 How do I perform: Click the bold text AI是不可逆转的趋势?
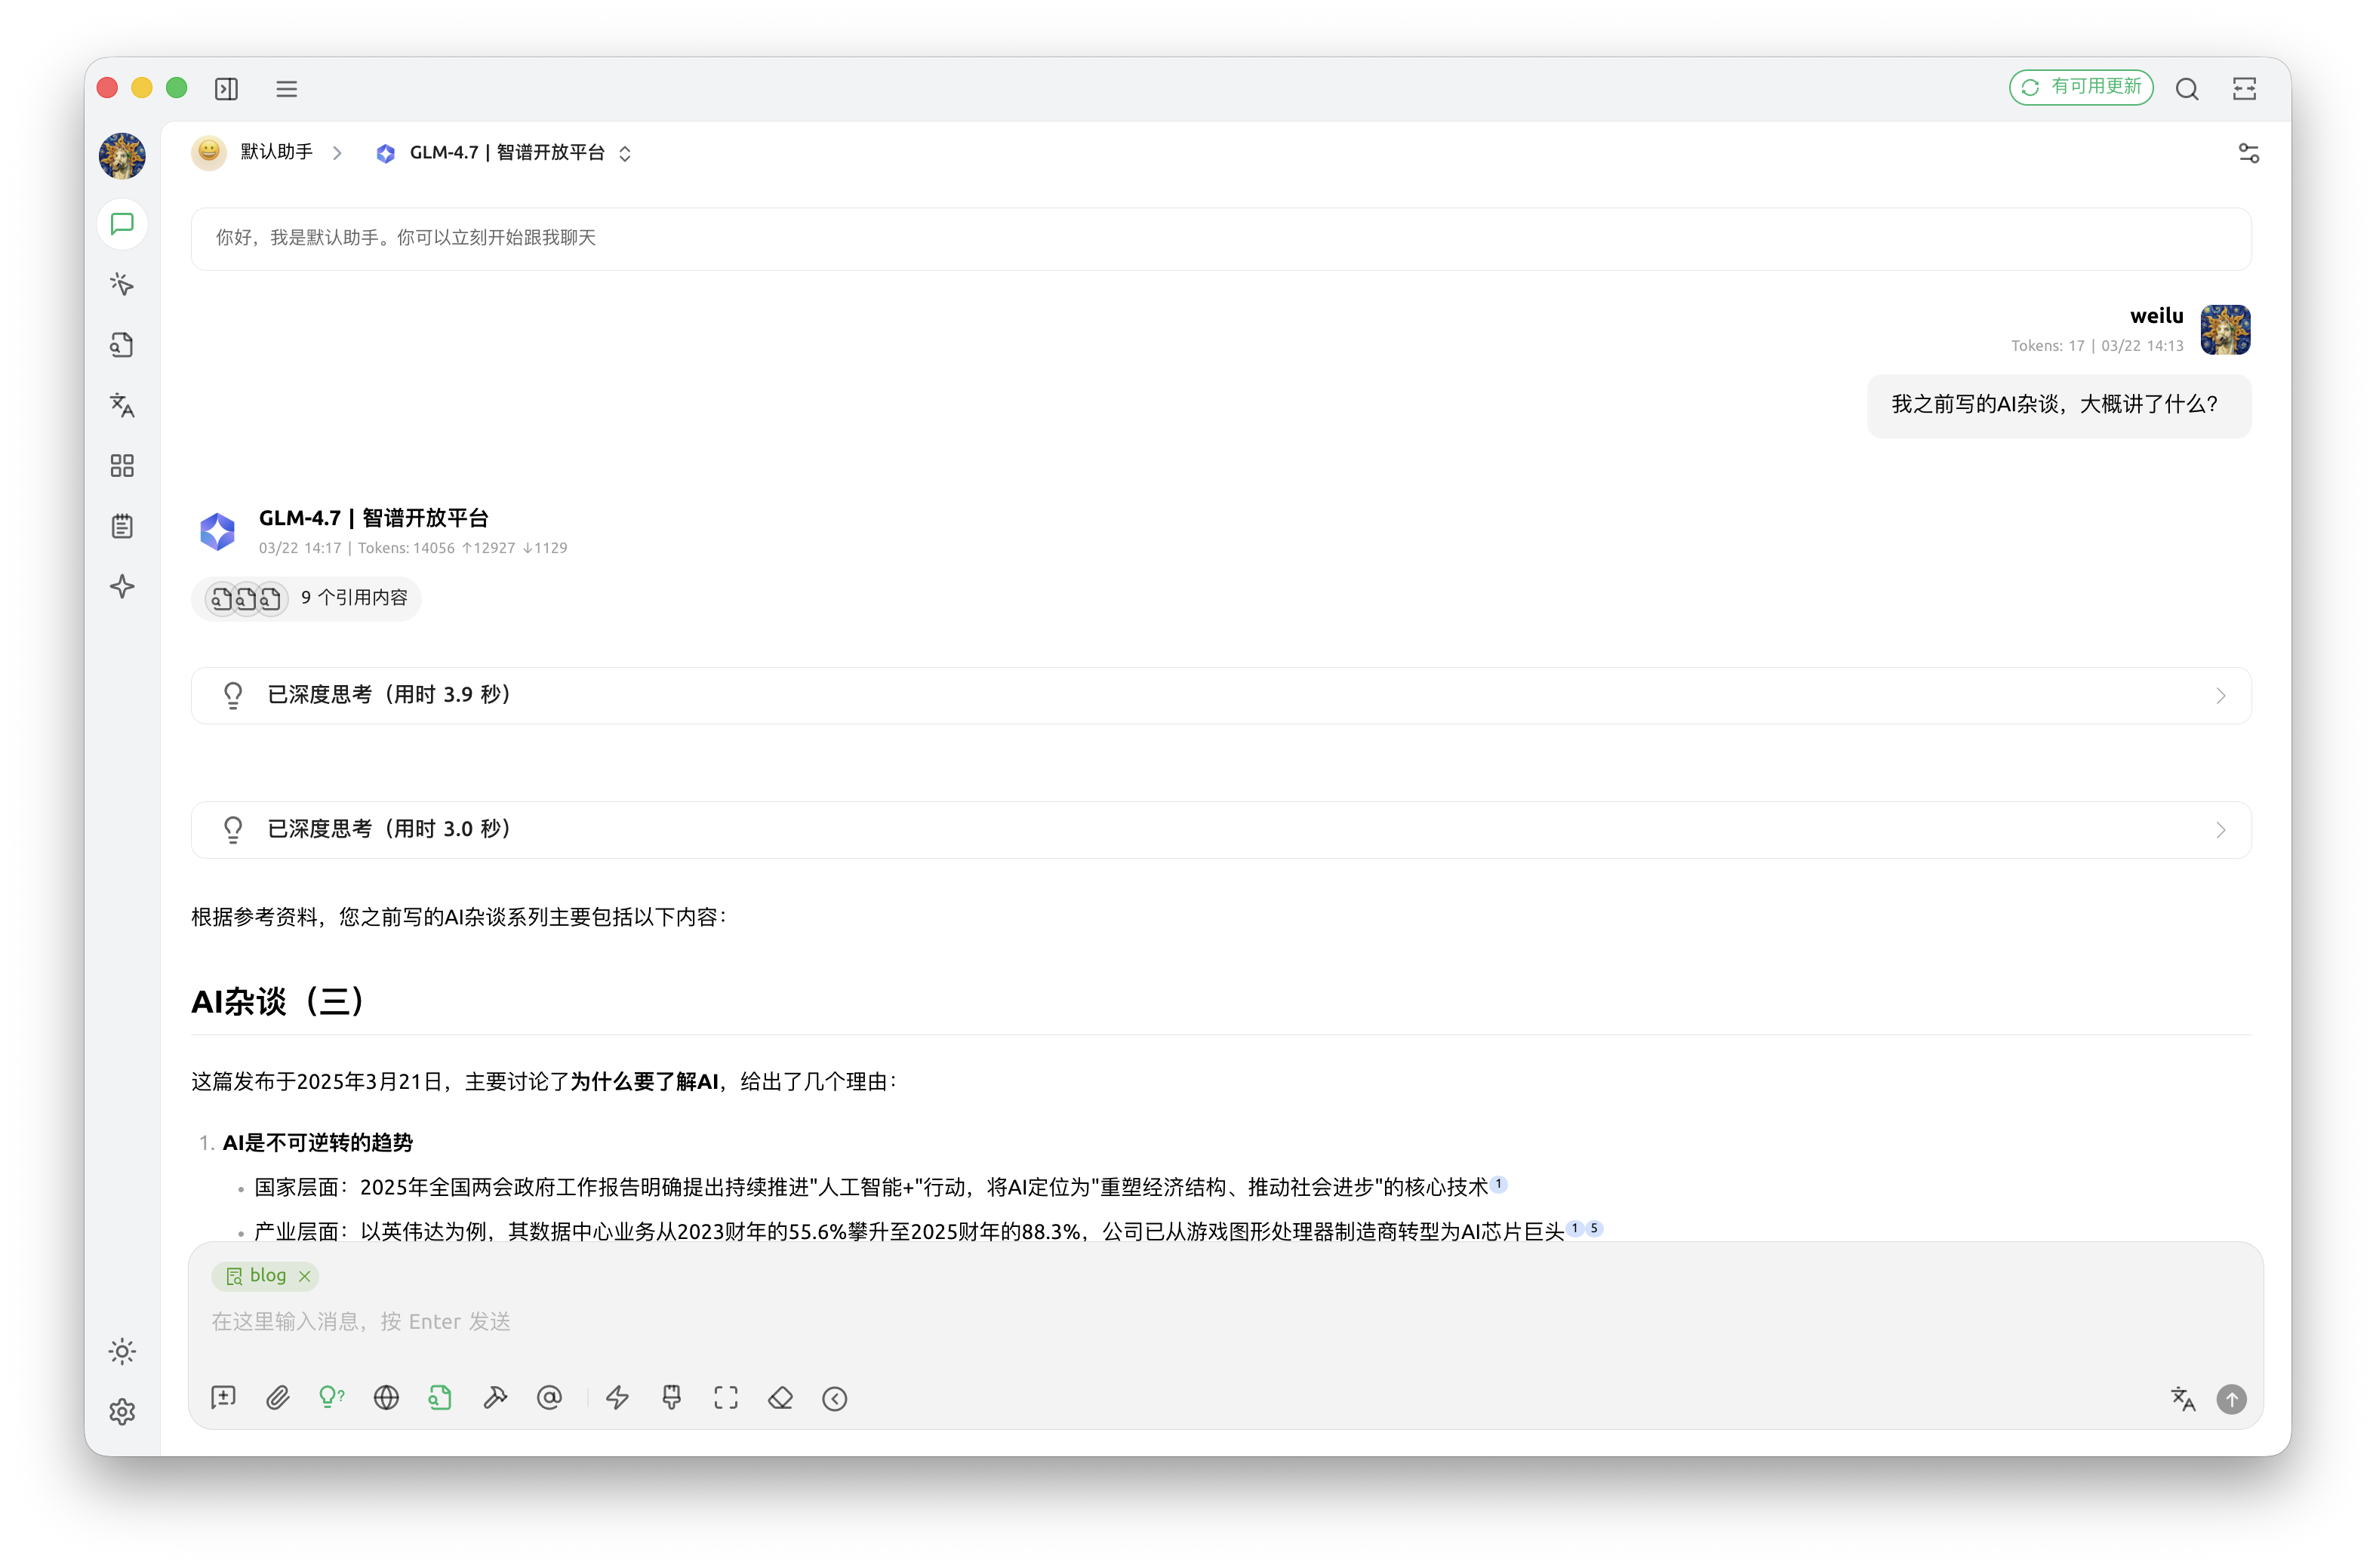pyautogui.click(x=318, y=1143)
